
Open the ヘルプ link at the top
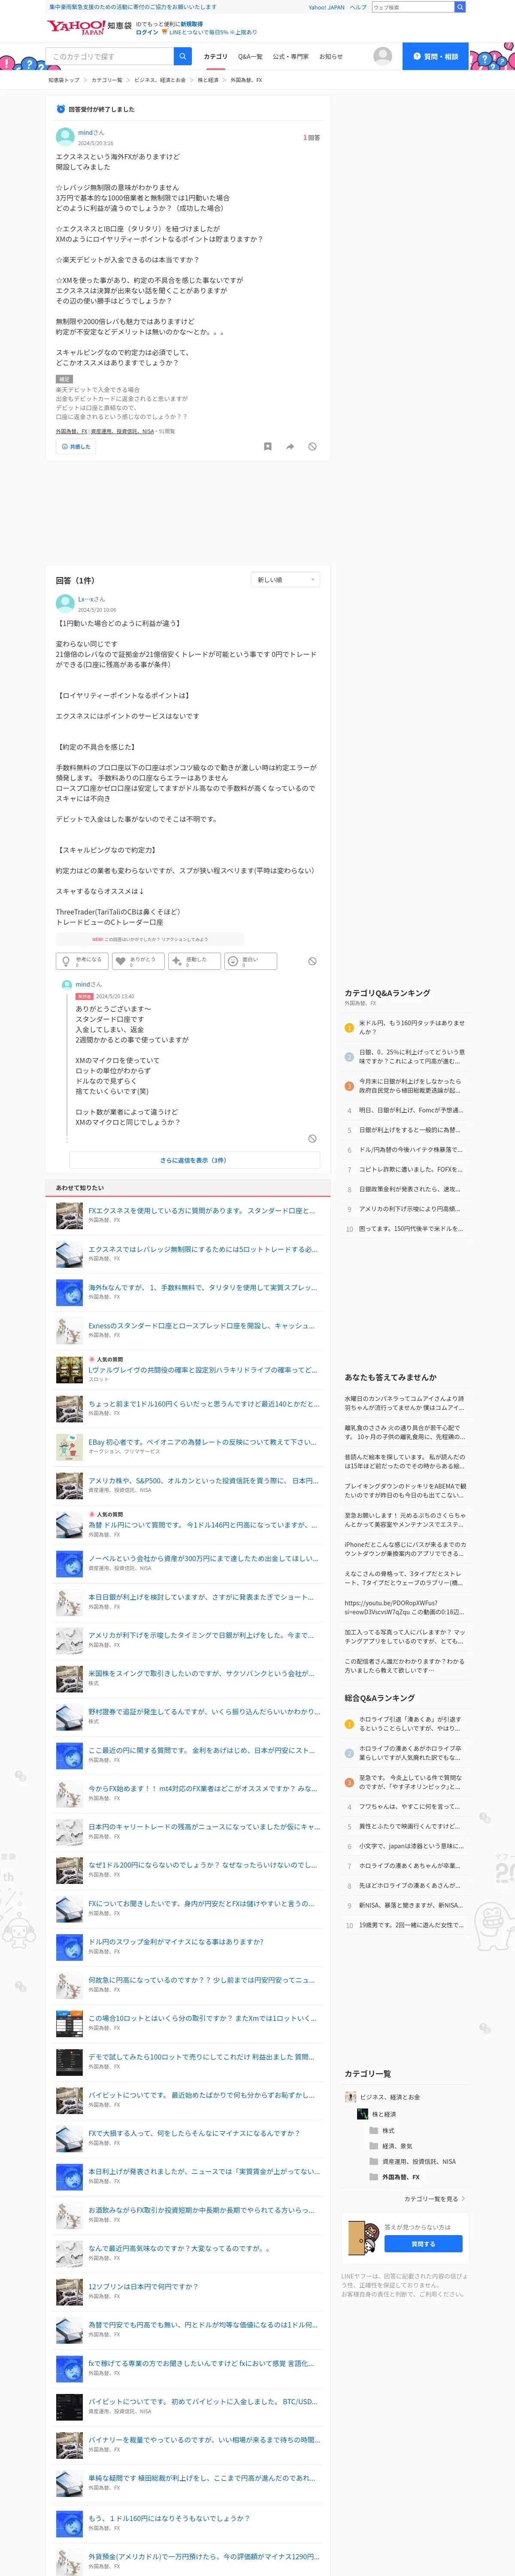(358, 7)
